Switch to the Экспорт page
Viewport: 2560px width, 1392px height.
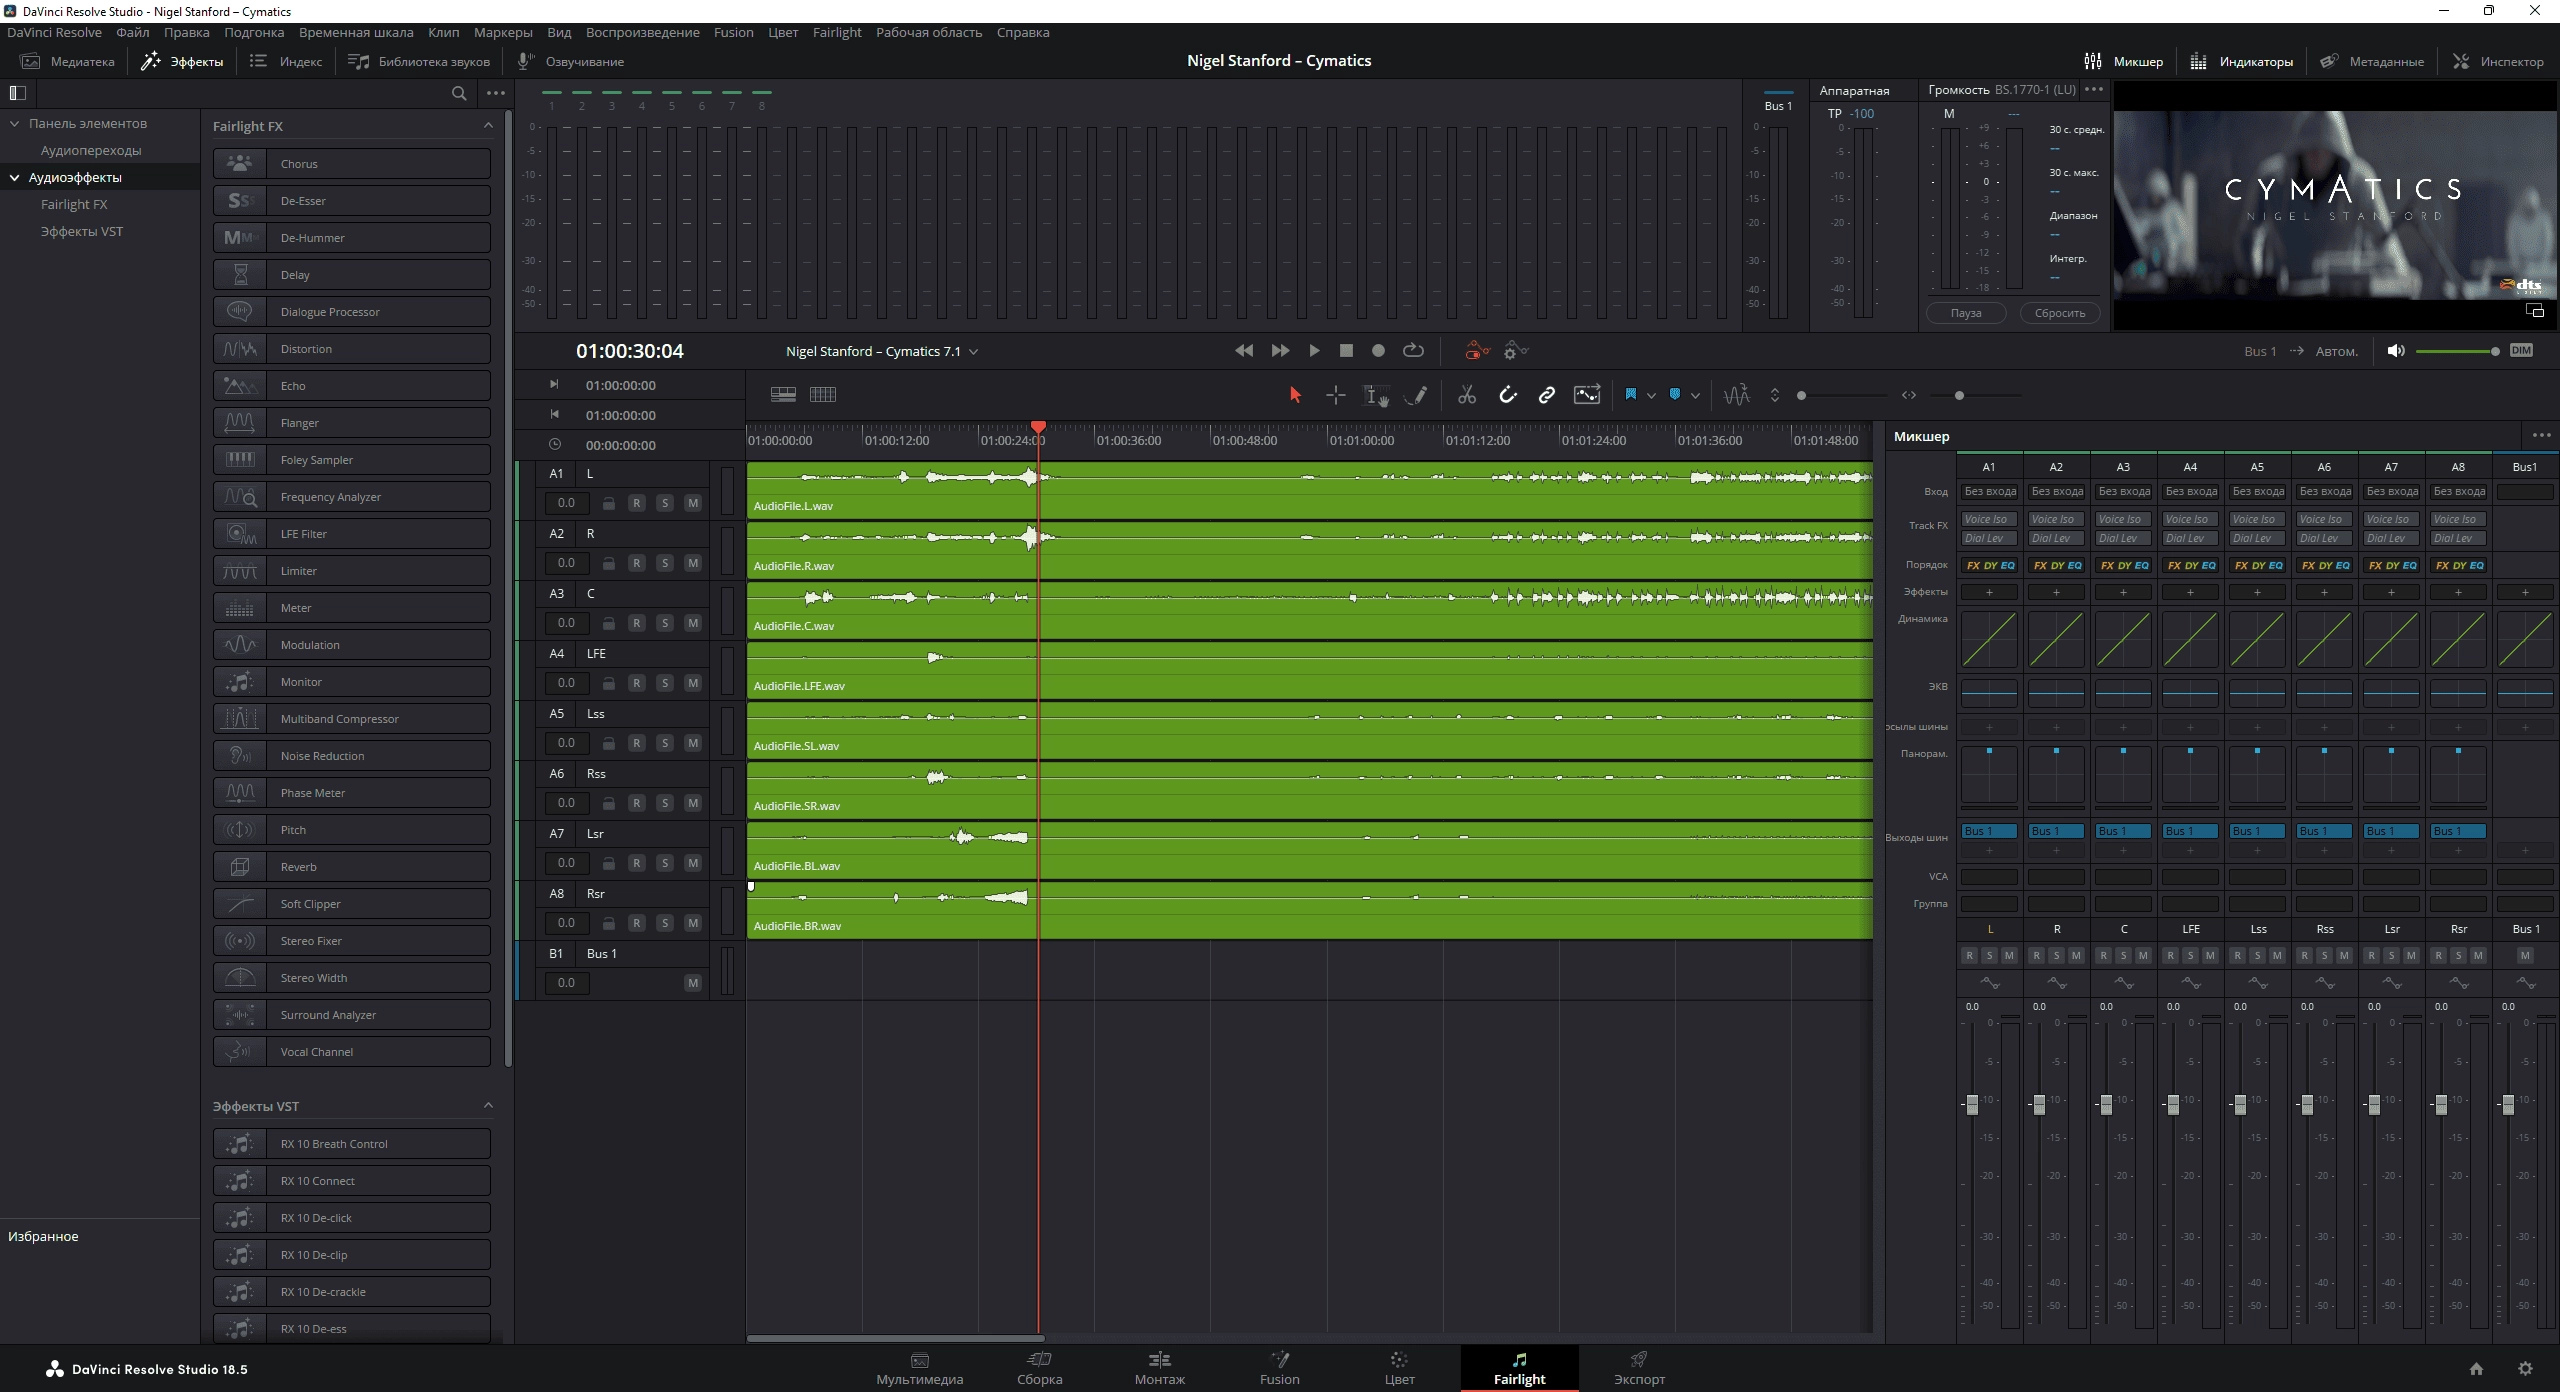1640,1368
